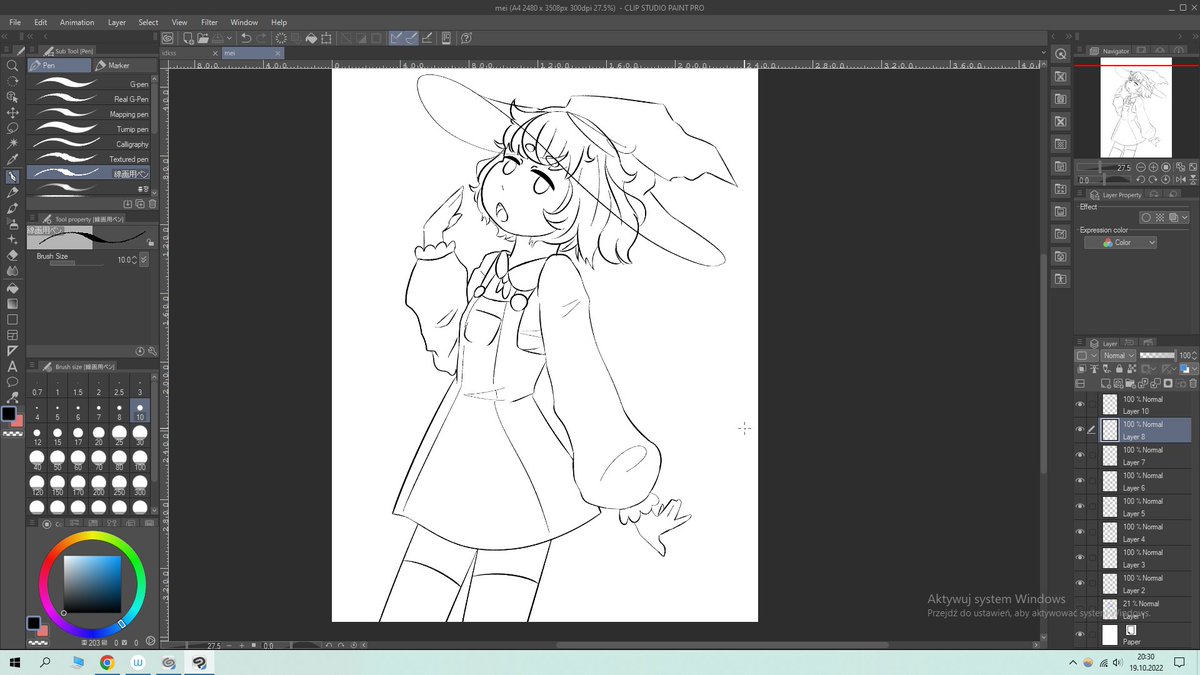
Task: Select the Operation object tool
Action: 12,97
